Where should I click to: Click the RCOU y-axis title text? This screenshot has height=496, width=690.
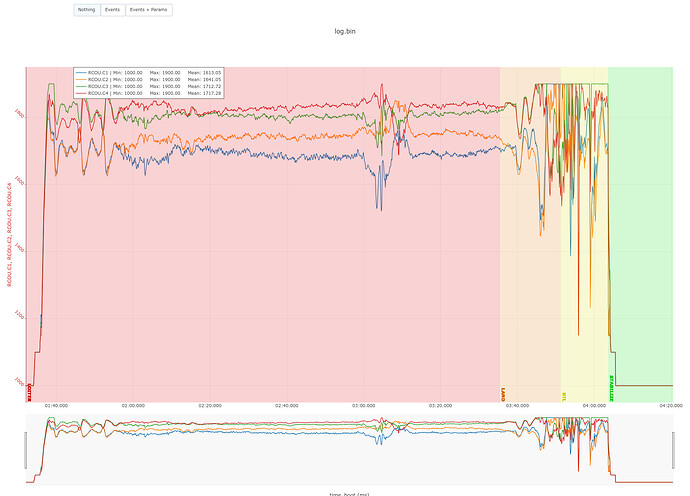click(x=9, y=235)
